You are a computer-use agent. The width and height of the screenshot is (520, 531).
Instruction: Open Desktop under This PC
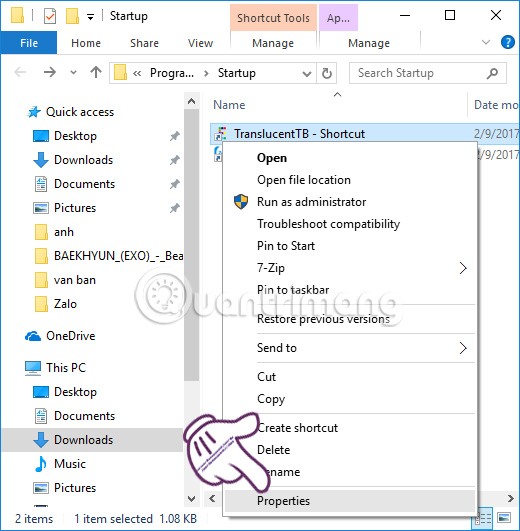click(75, 392)
